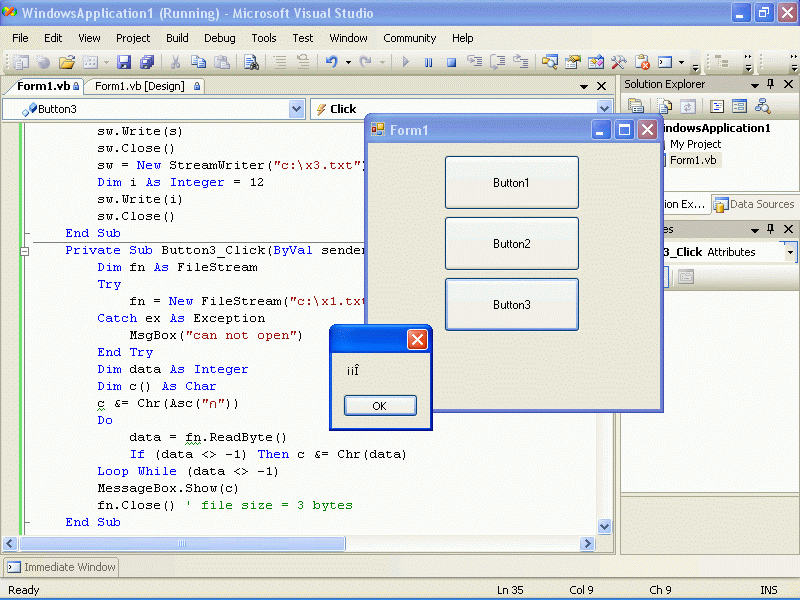
Task: Click the Paste clipboard icon
Action: [221, 62]
